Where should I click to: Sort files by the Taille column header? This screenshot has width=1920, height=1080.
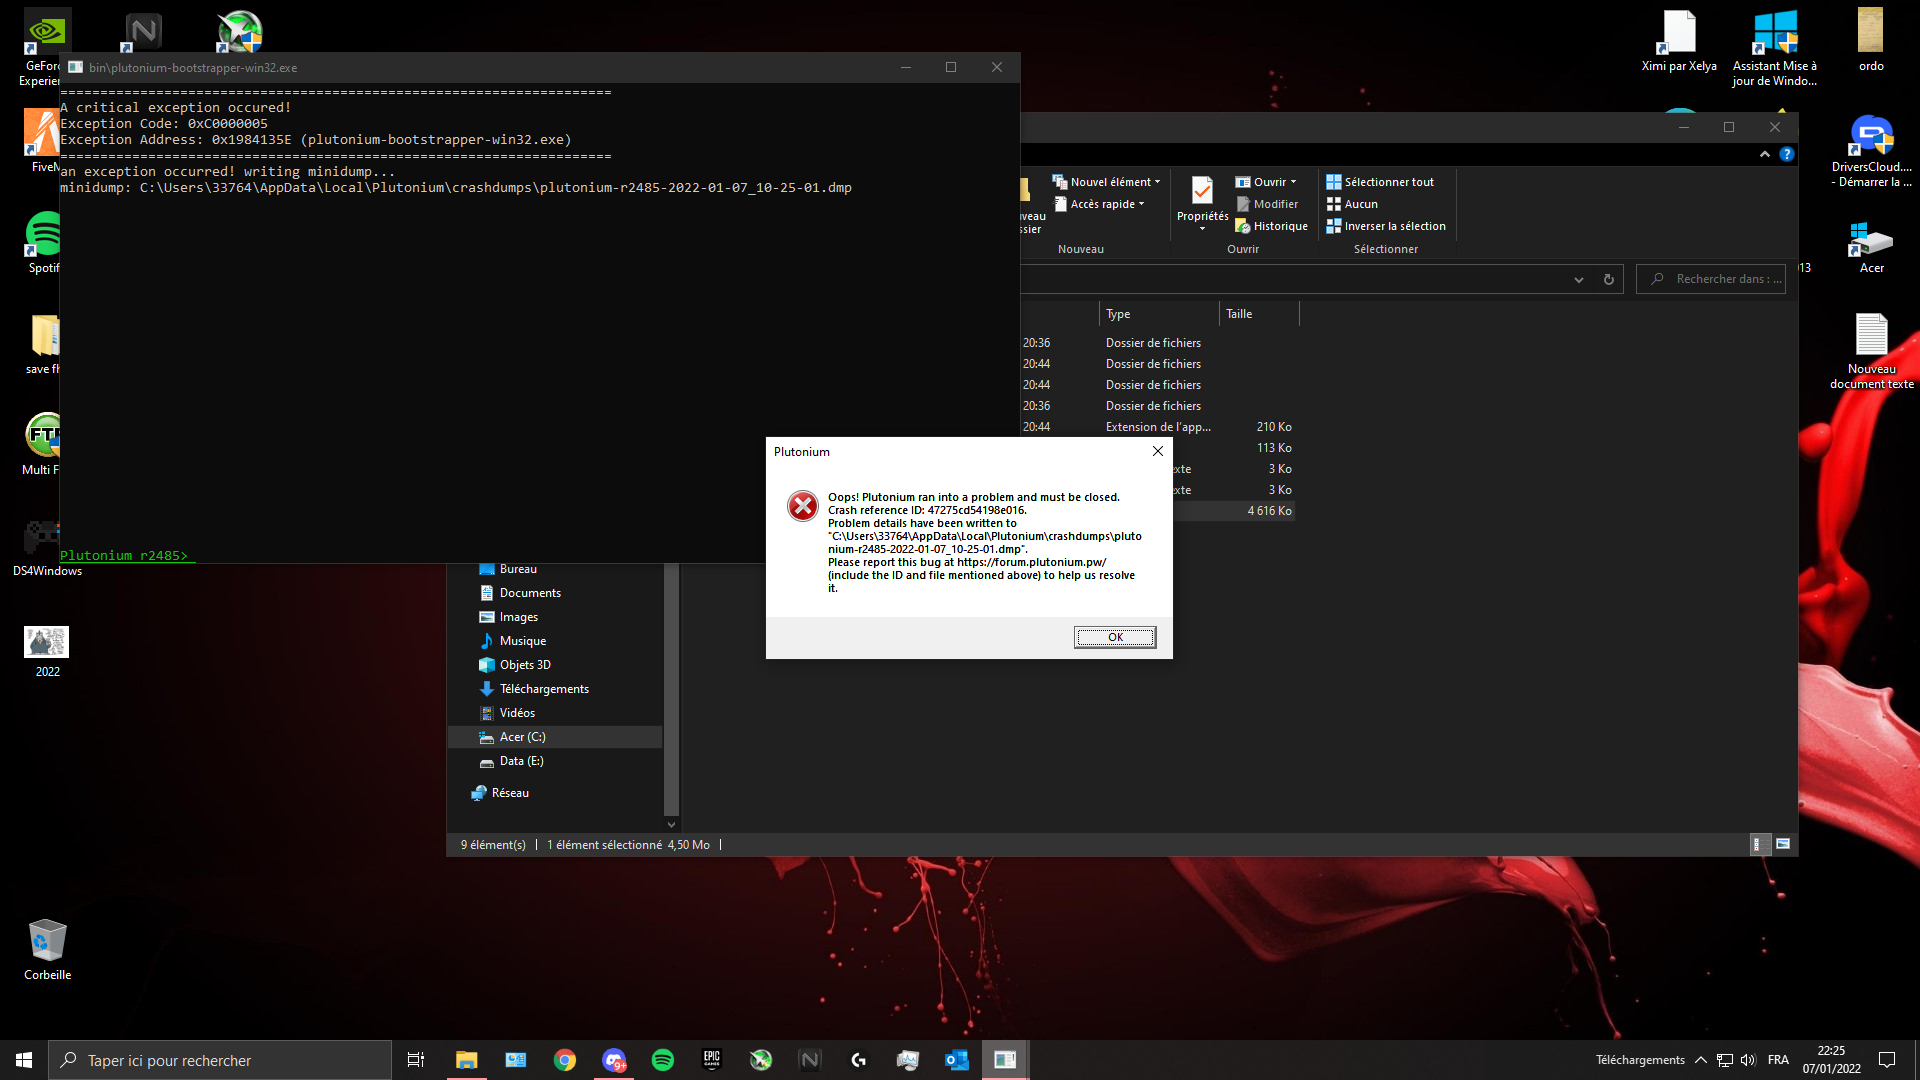(1259, 314)
